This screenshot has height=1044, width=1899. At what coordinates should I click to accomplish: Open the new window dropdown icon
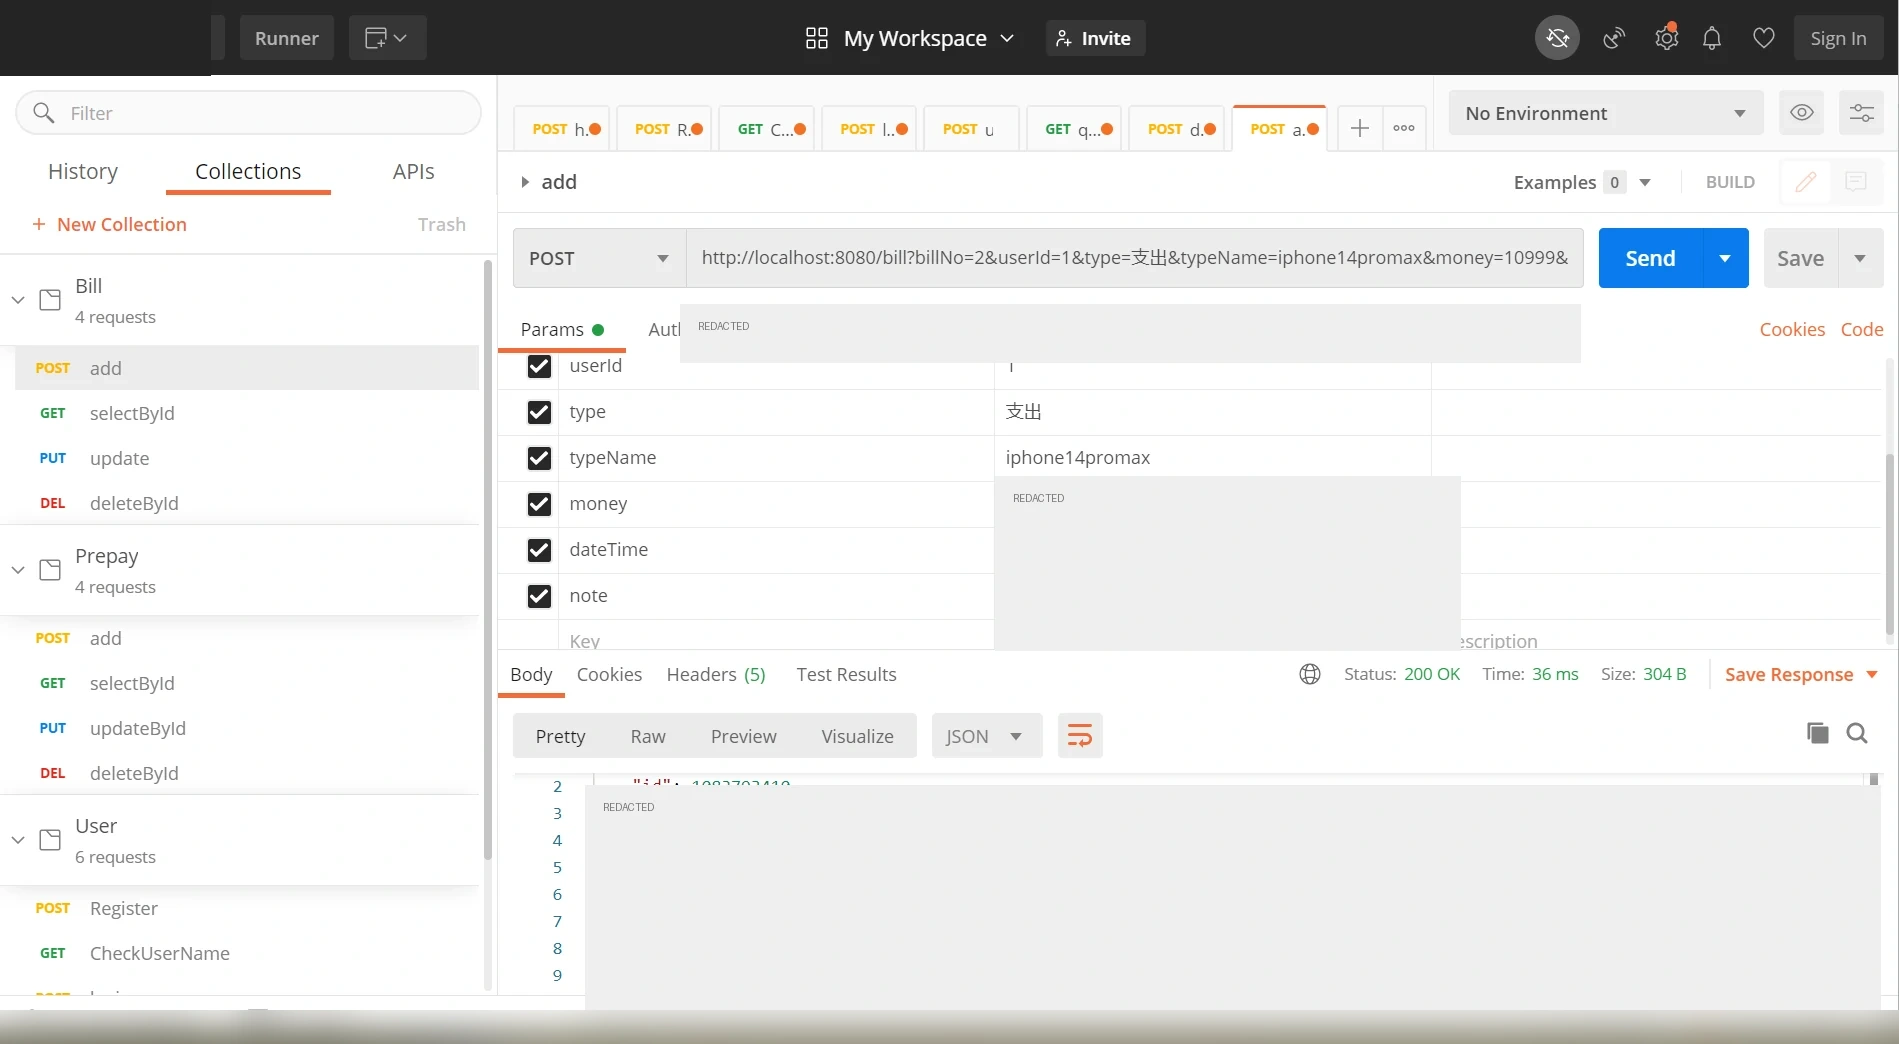coord(387,38)
